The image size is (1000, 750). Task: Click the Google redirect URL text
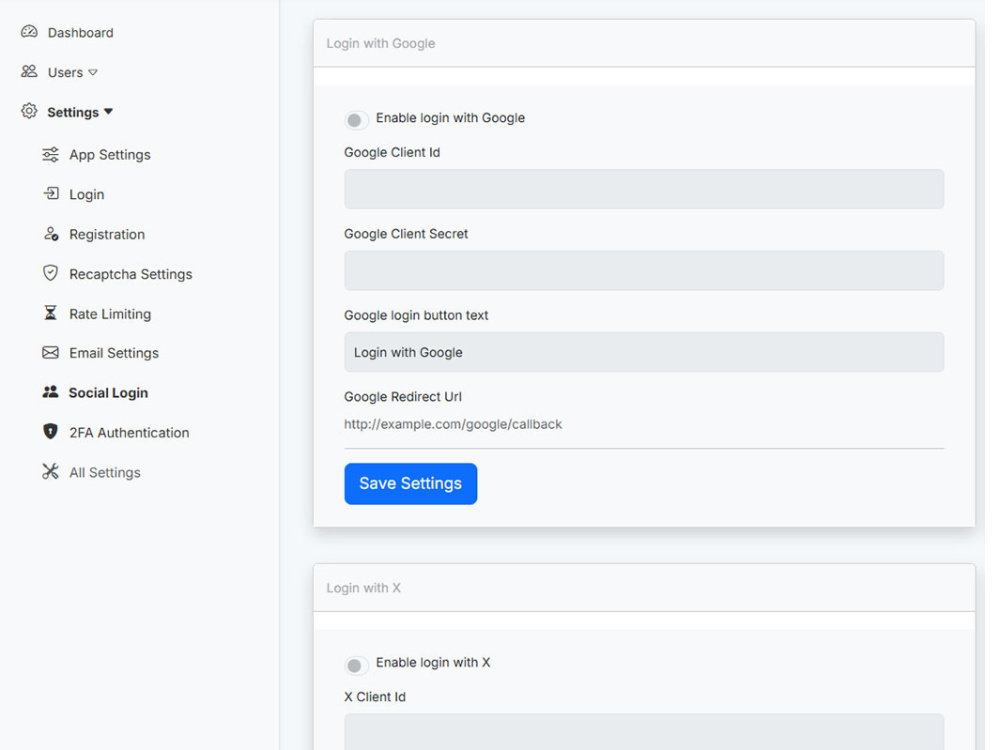tap(453, 424)
